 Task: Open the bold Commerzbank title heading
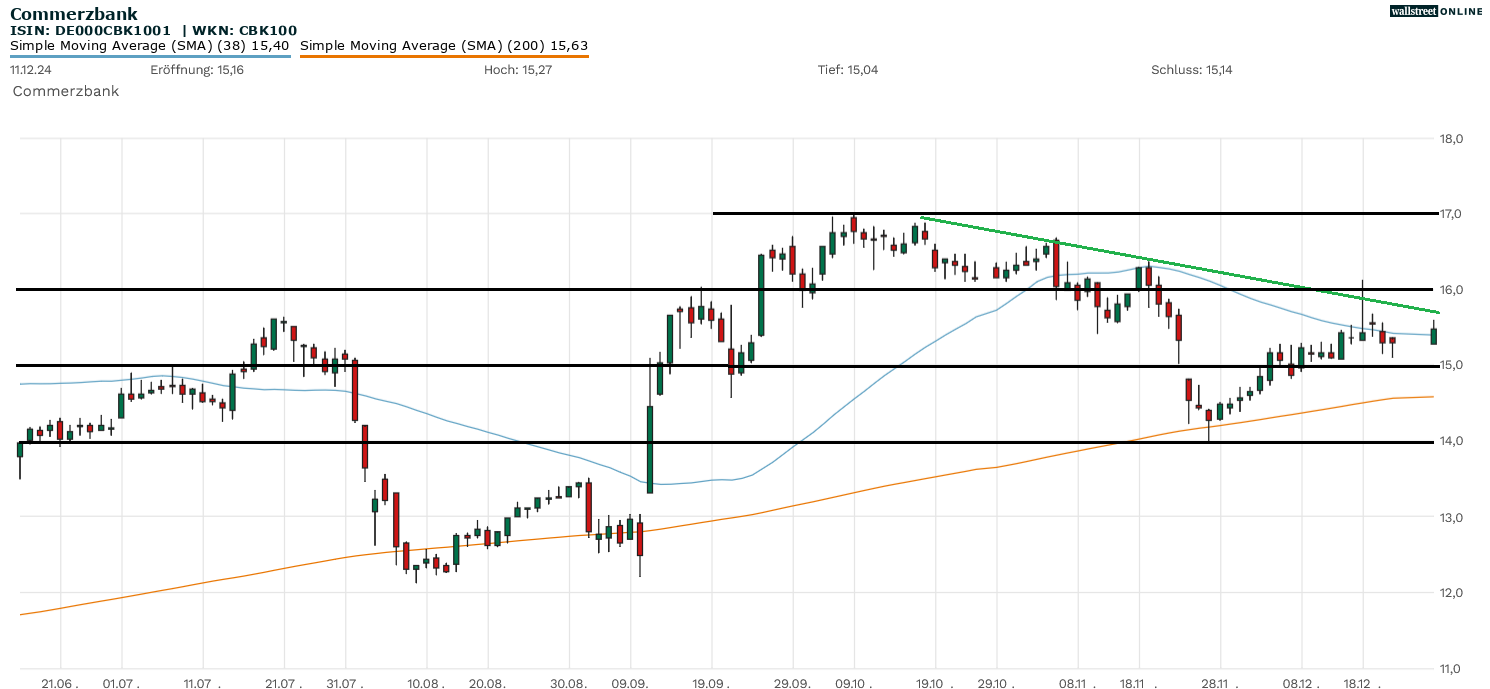pos(74,14)
